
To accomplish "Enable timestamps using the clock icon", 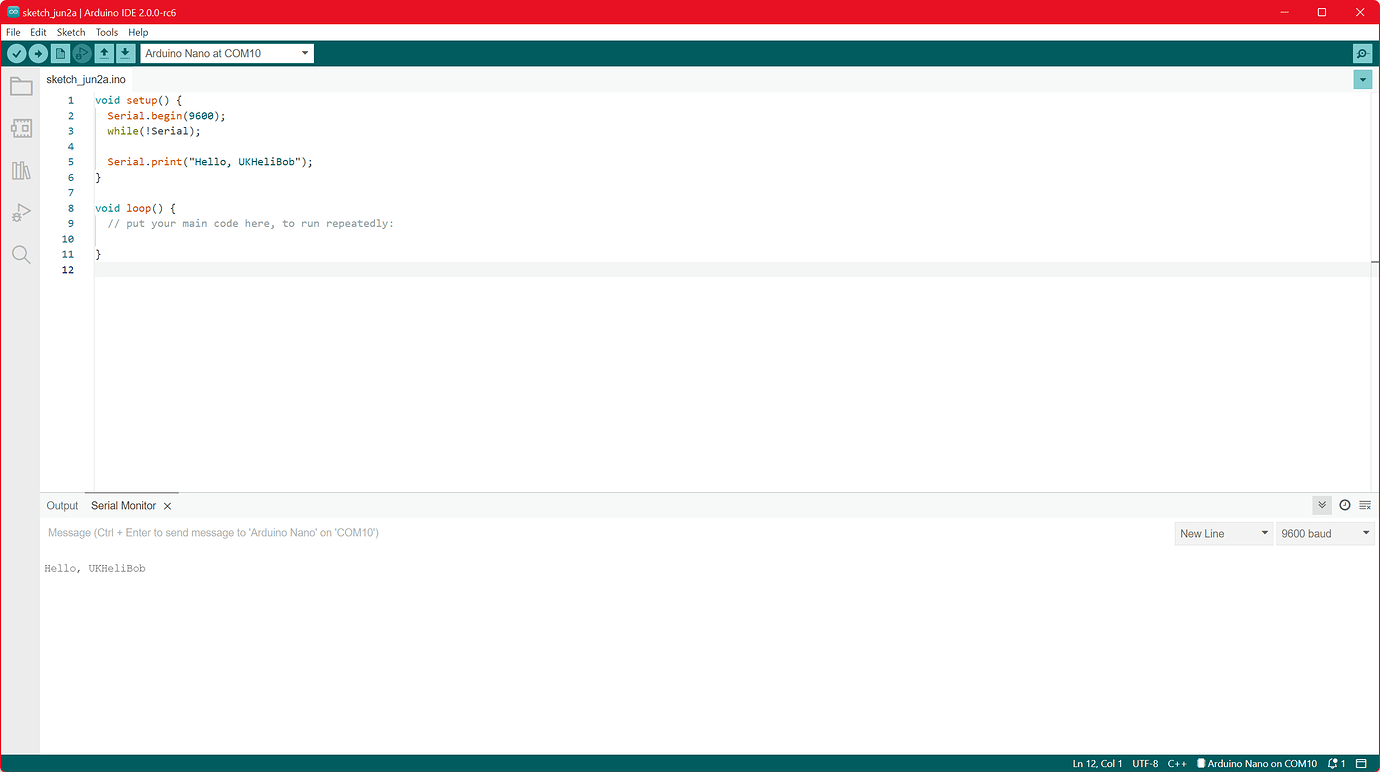I will 1344,505.
